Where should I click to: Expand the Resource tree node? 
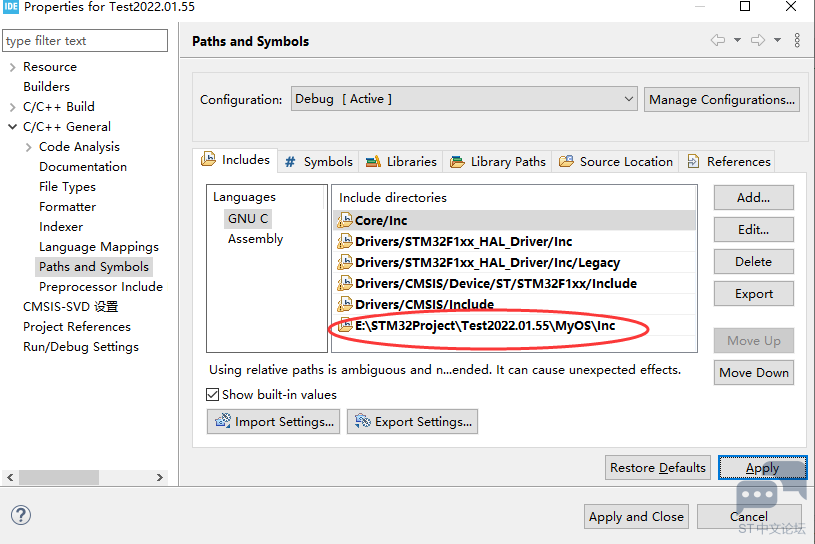pos(12,67)
